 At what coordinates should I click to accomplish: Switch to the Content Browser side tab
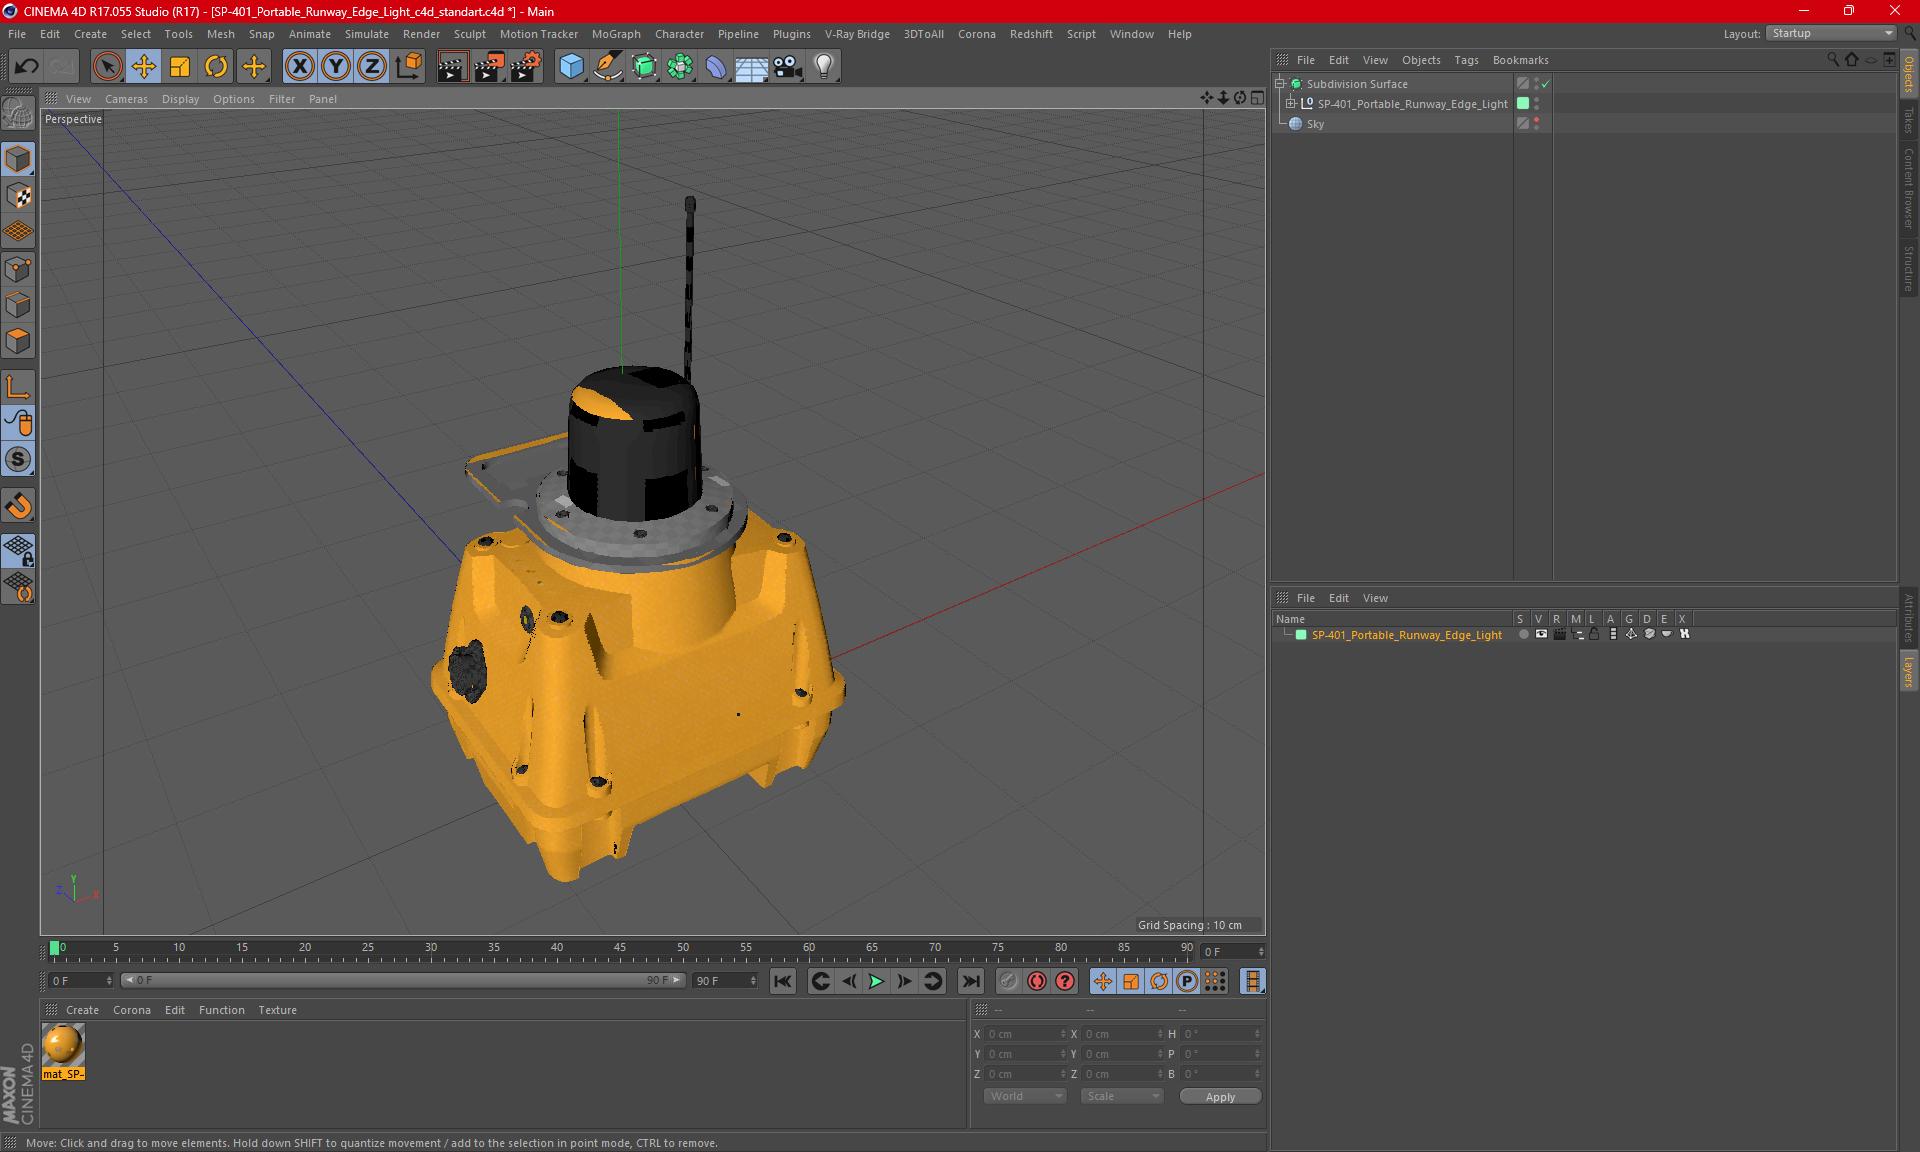coord(1909,187)
